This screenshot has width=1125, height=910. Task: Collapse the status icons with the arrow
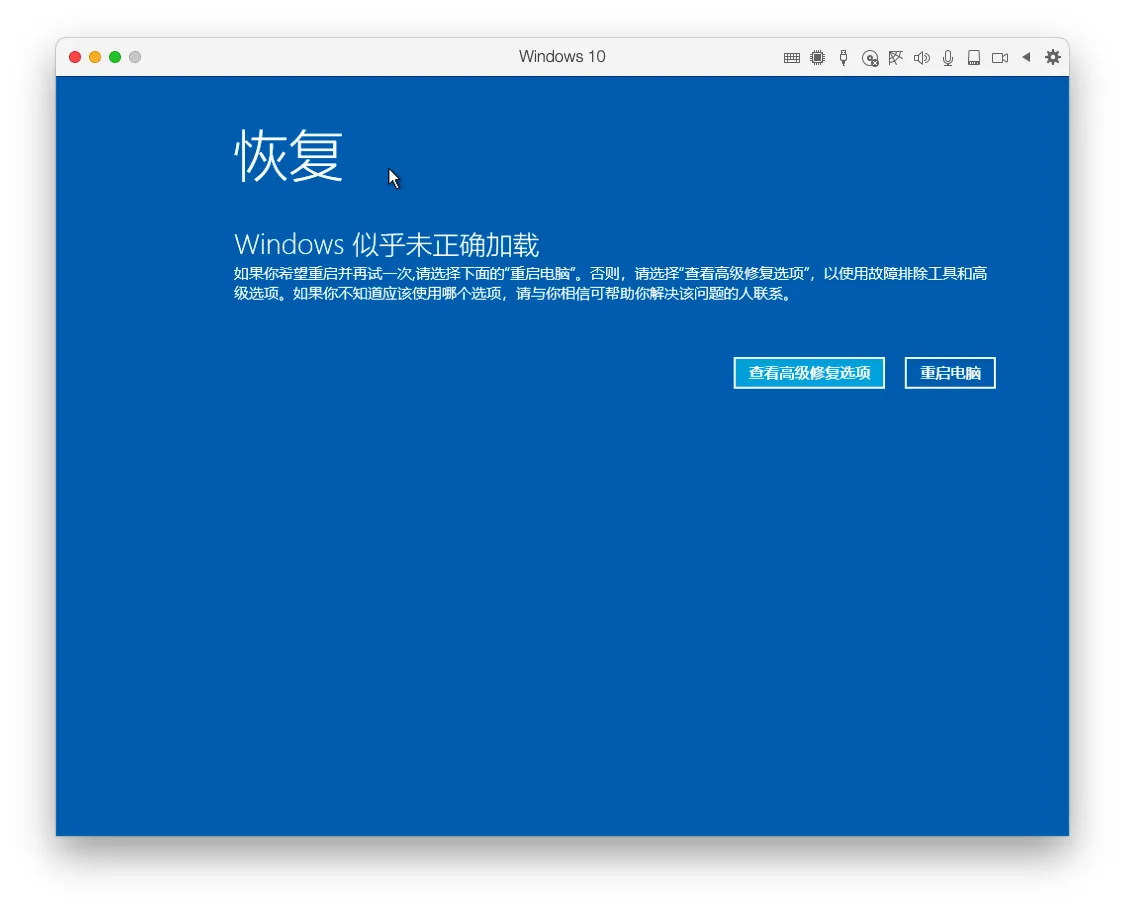click(1027, 57)
